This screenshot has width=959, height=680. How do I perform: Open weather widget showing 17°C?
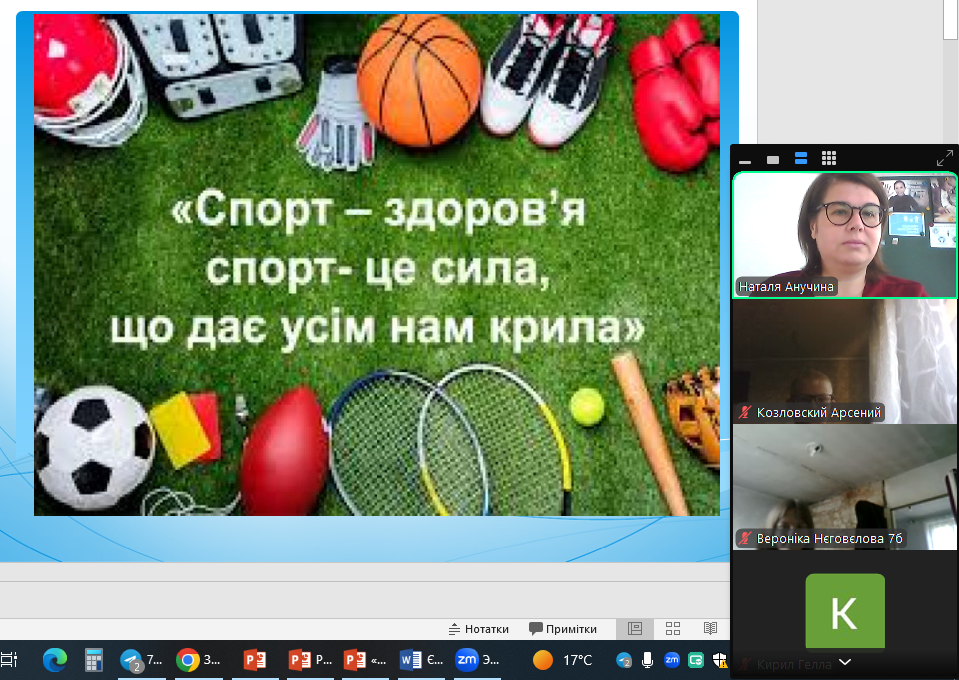(563, 660)
